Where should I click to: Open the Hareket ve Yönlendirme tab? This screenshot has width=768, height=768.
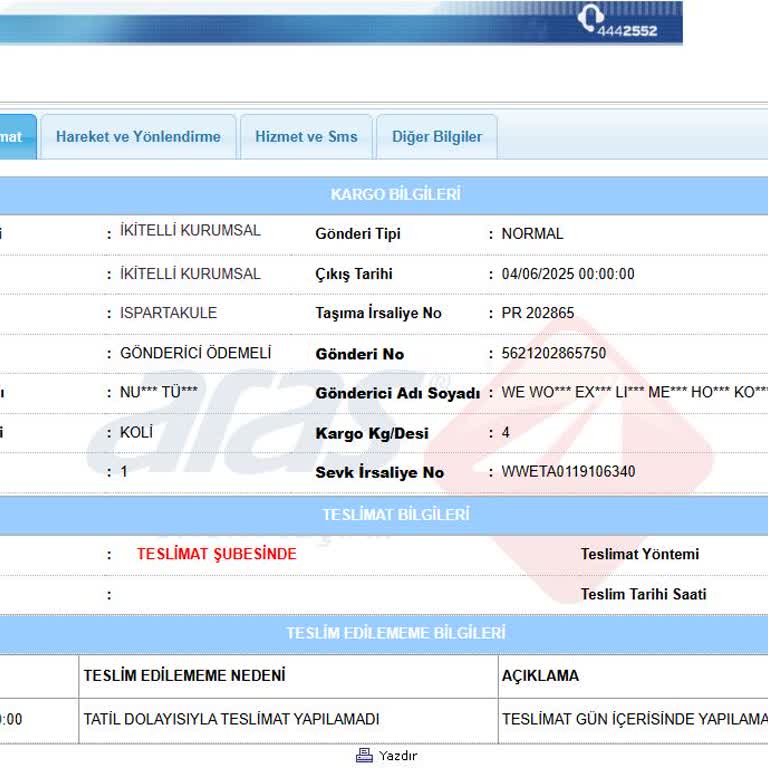point(138,137)
